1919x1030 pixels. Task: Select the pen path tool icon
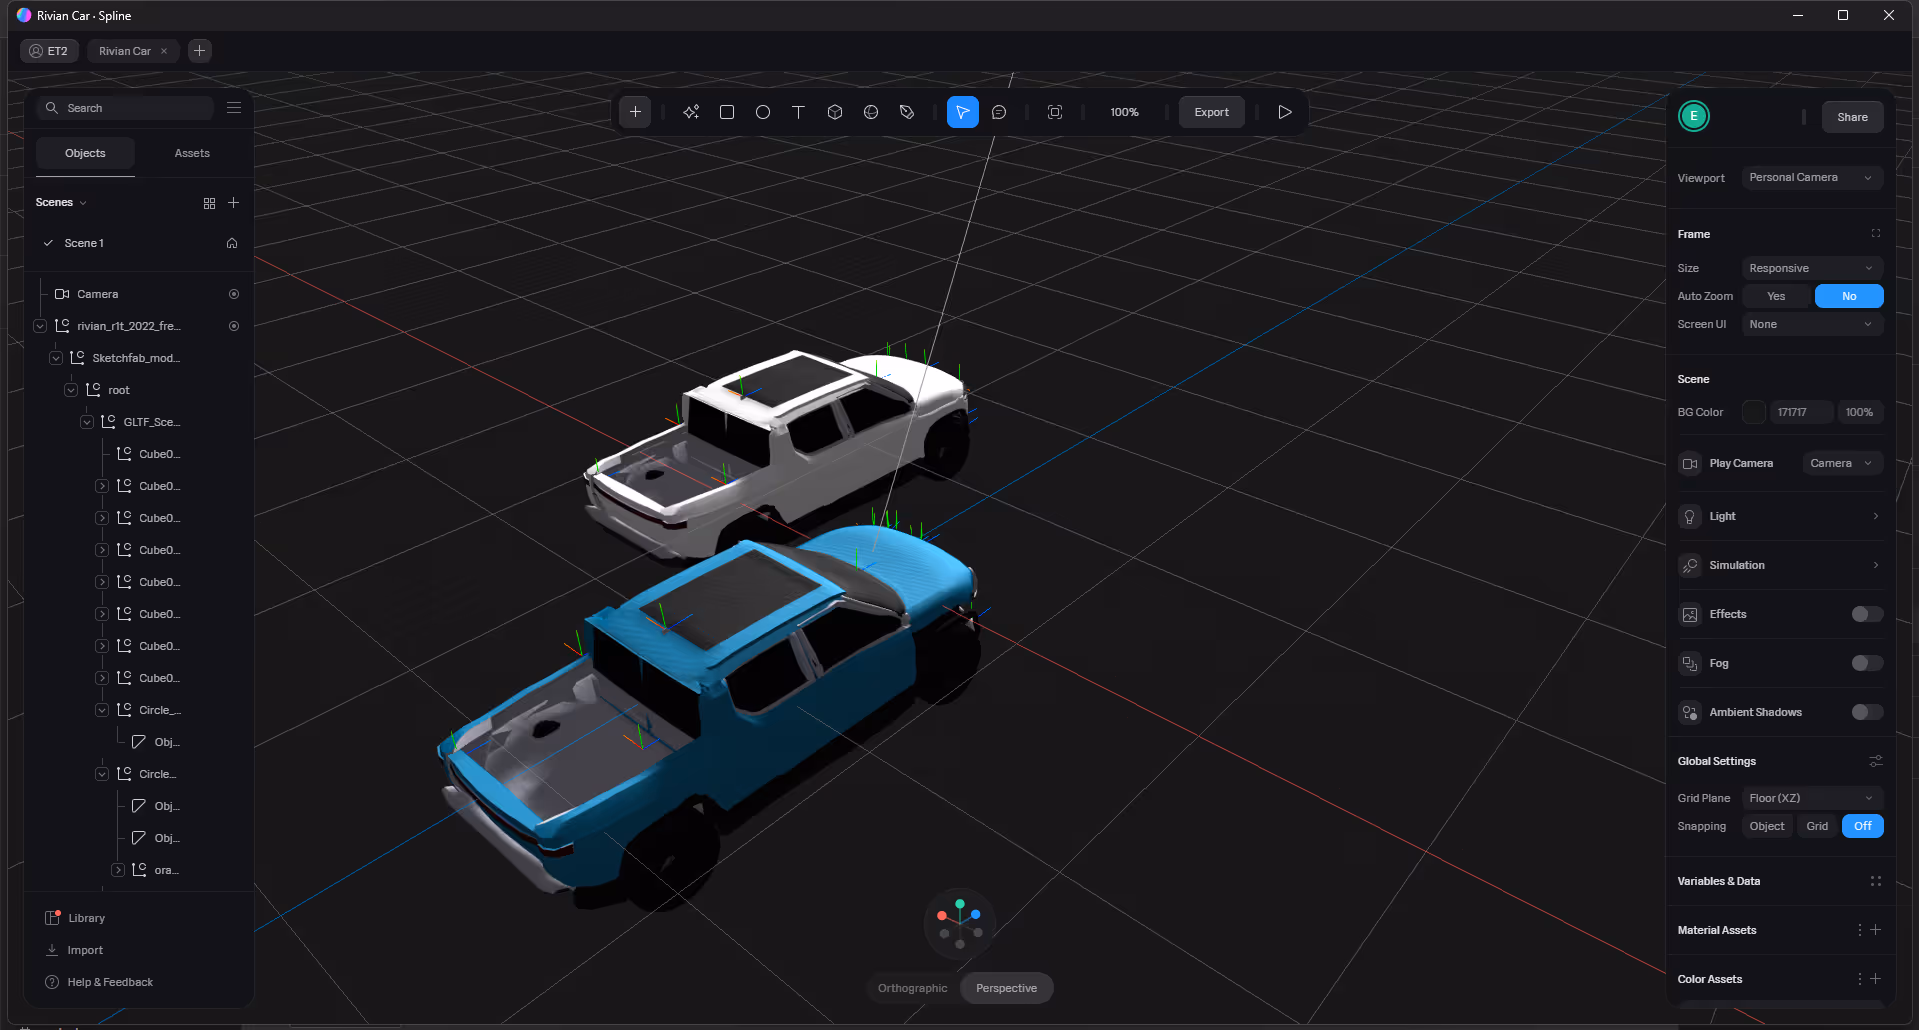click(x=907, y=112)
